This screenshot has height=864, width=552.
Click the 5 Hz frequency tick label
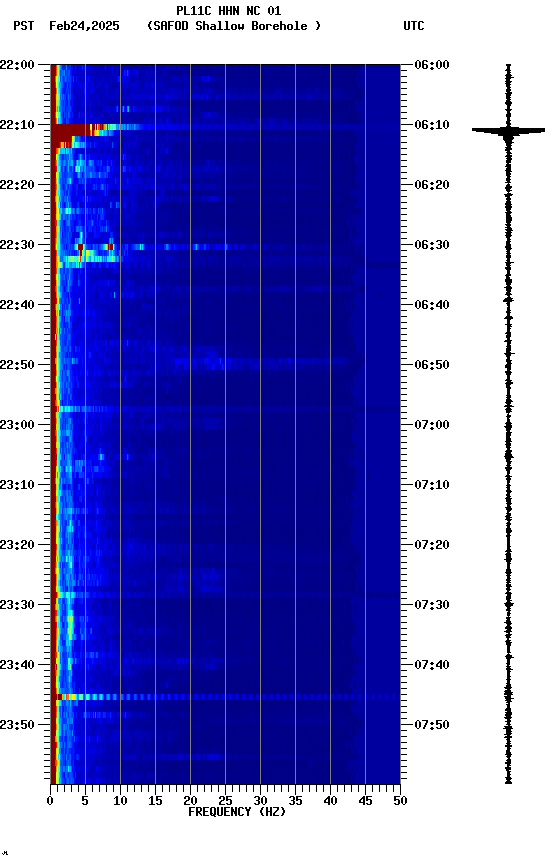tap(85, 801)
